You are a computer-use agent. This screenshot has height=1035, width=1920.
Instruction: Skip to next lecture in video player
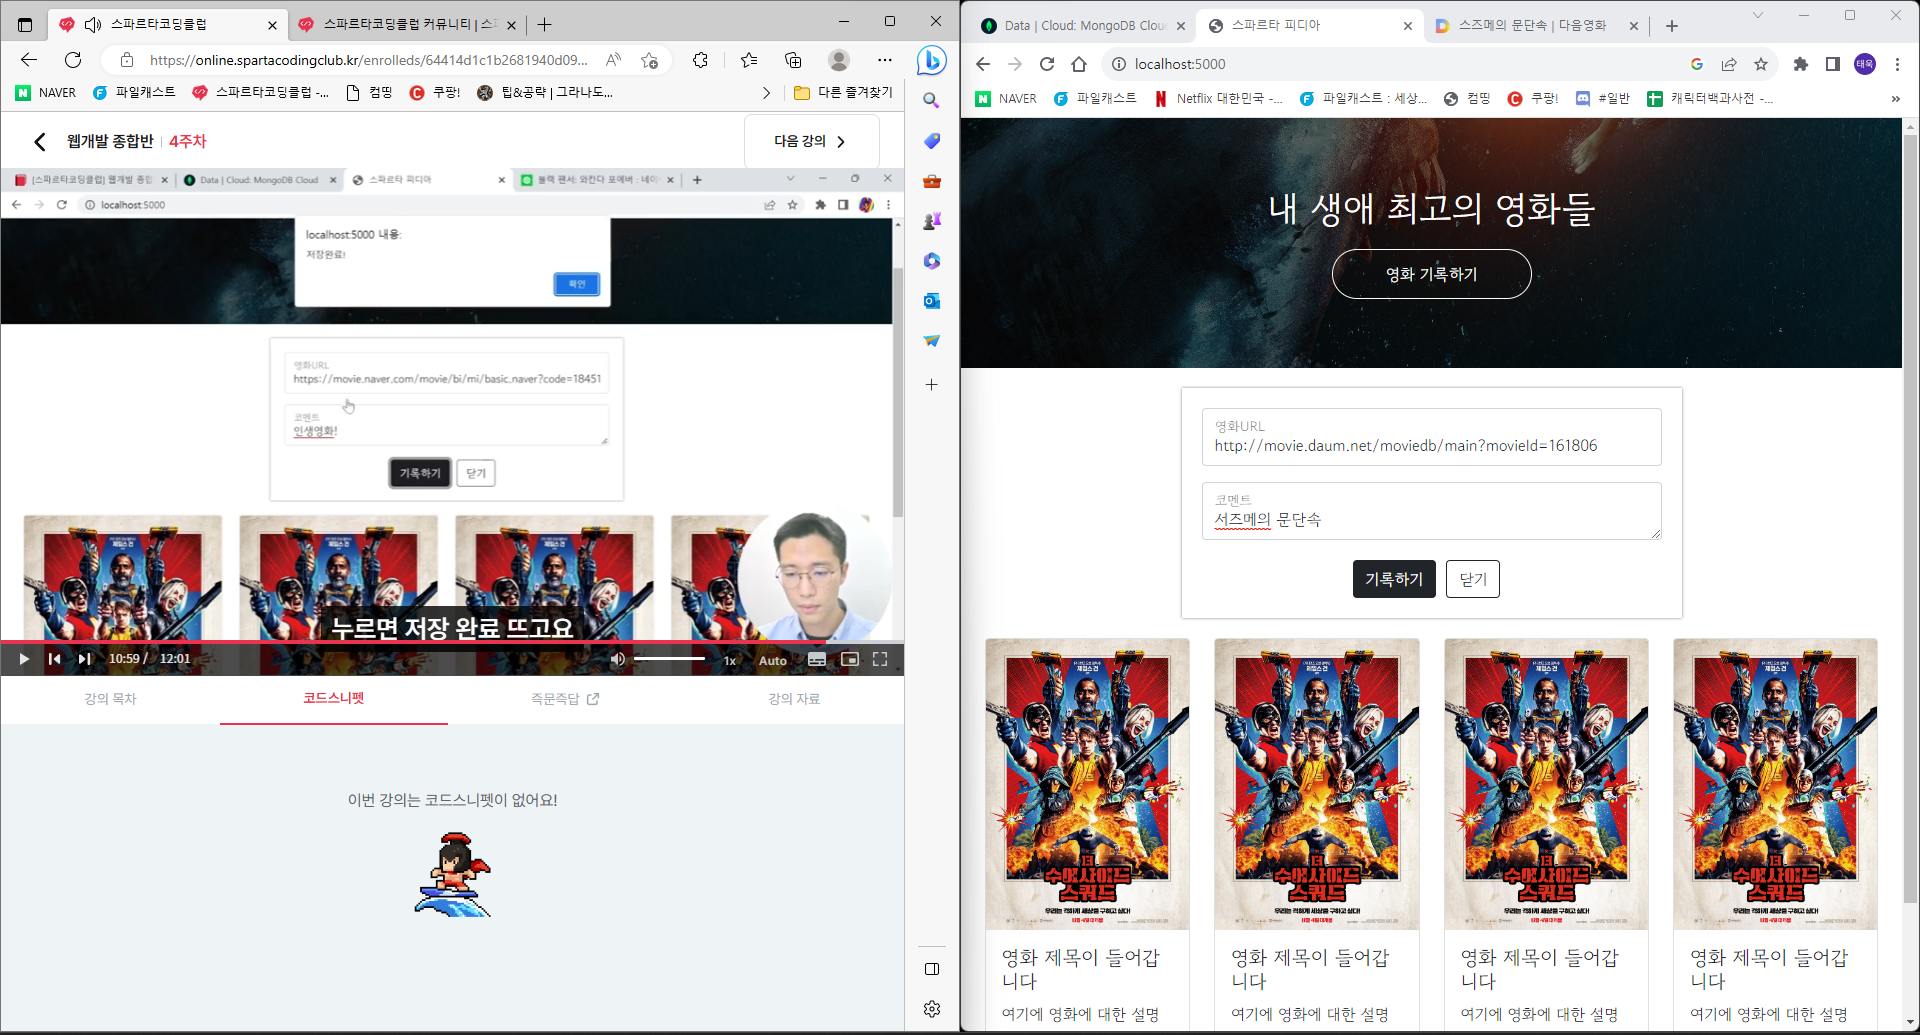point(84,659)
